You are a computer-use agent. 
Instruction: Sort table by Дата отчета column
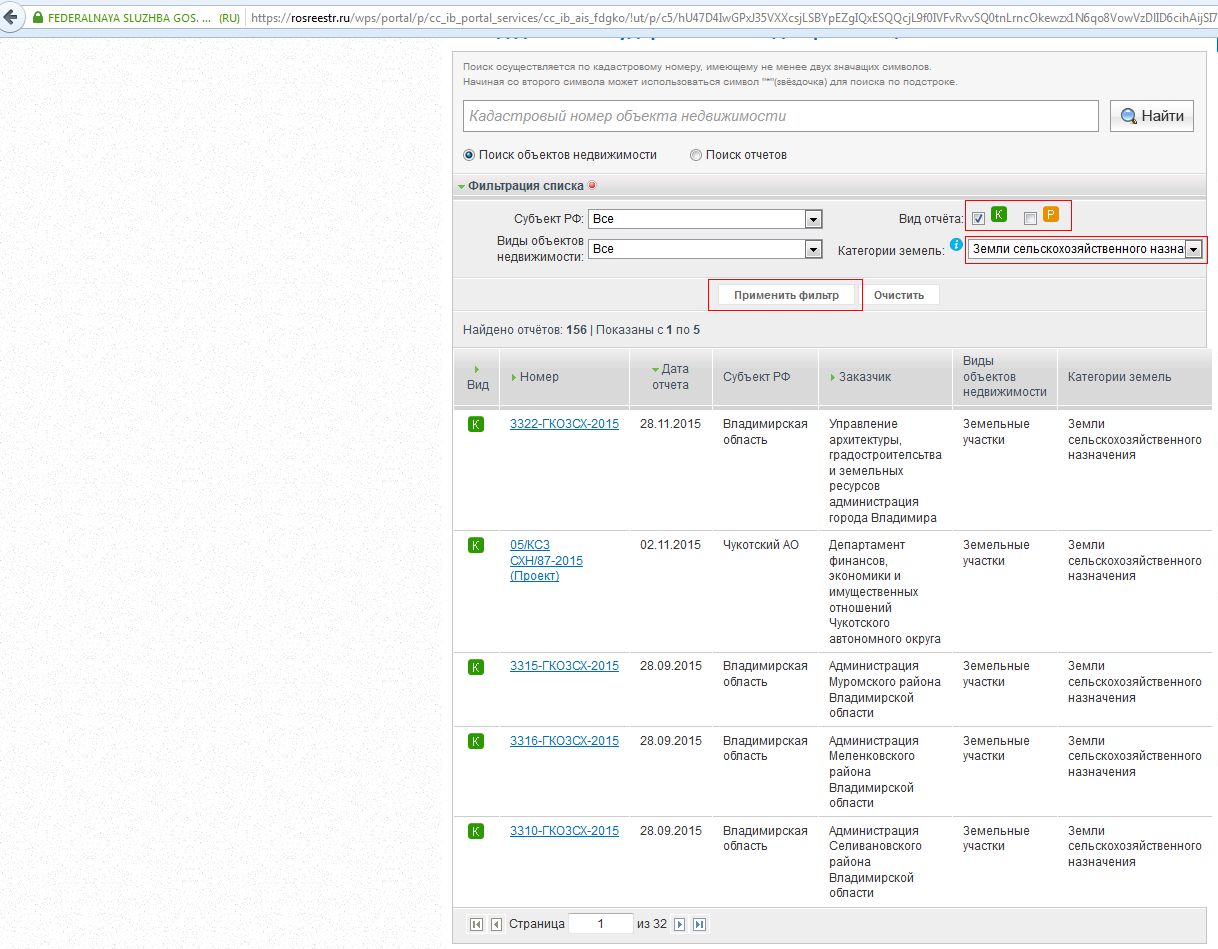[670, 377]
